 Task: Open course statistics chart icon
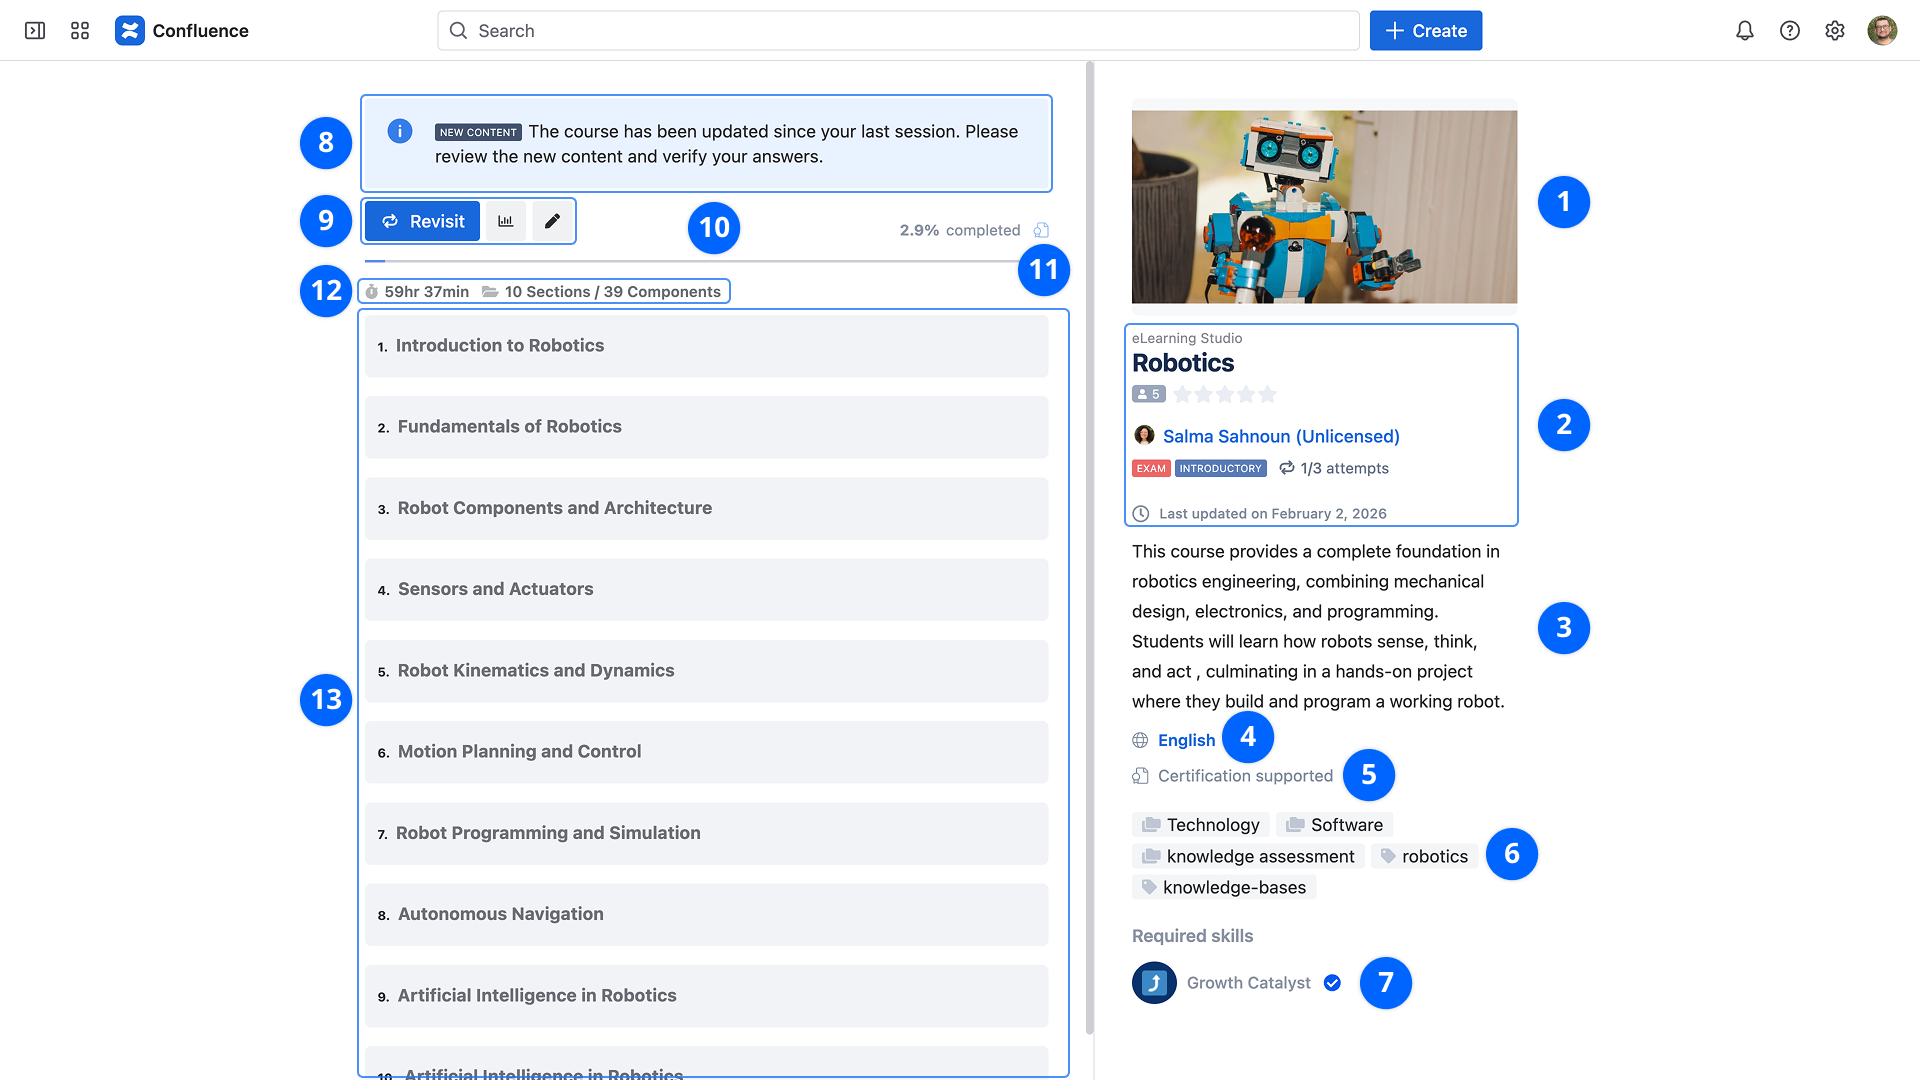point(506,222)
